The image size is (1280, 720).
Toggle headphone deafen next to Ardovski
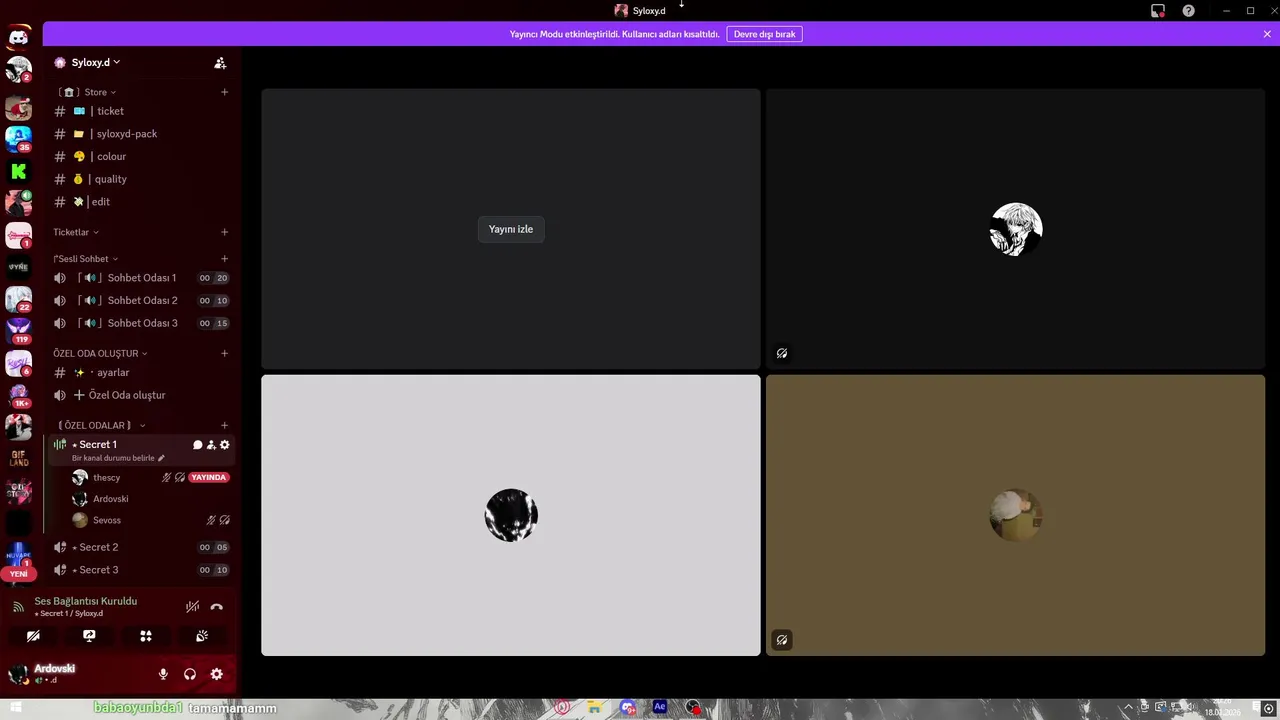tap(190, 675)
